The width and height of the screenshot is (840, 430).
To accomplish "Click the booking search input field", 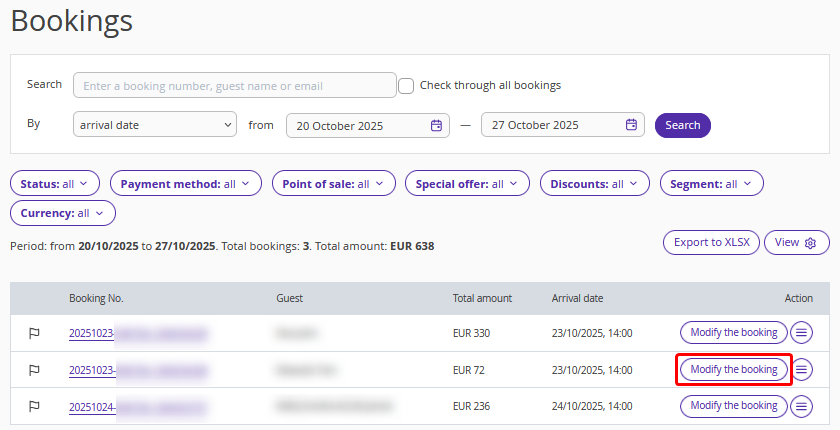I will coord(235,86).
